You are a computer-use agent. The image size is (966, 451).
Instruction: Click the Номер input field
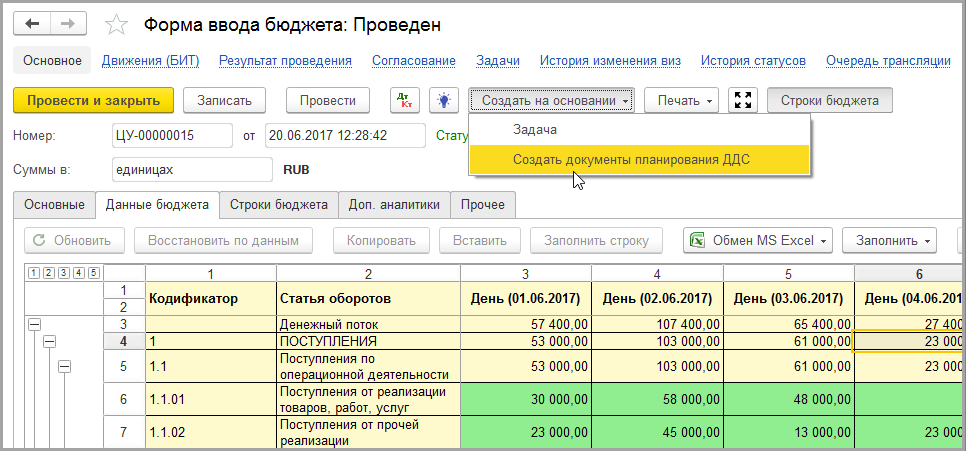173,135
